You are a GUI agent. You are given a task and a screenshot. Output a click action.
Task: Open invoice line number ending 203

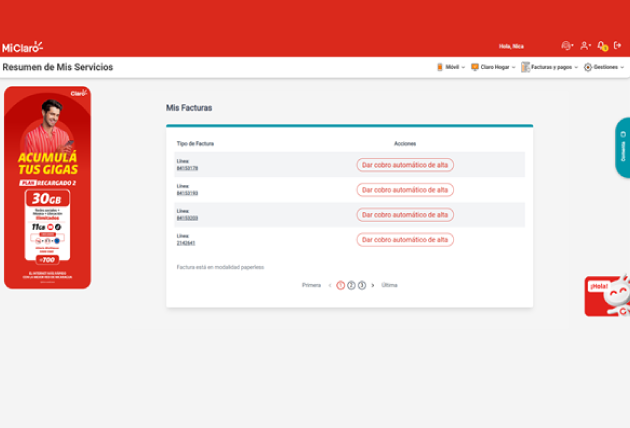click(x=187, y=218)
